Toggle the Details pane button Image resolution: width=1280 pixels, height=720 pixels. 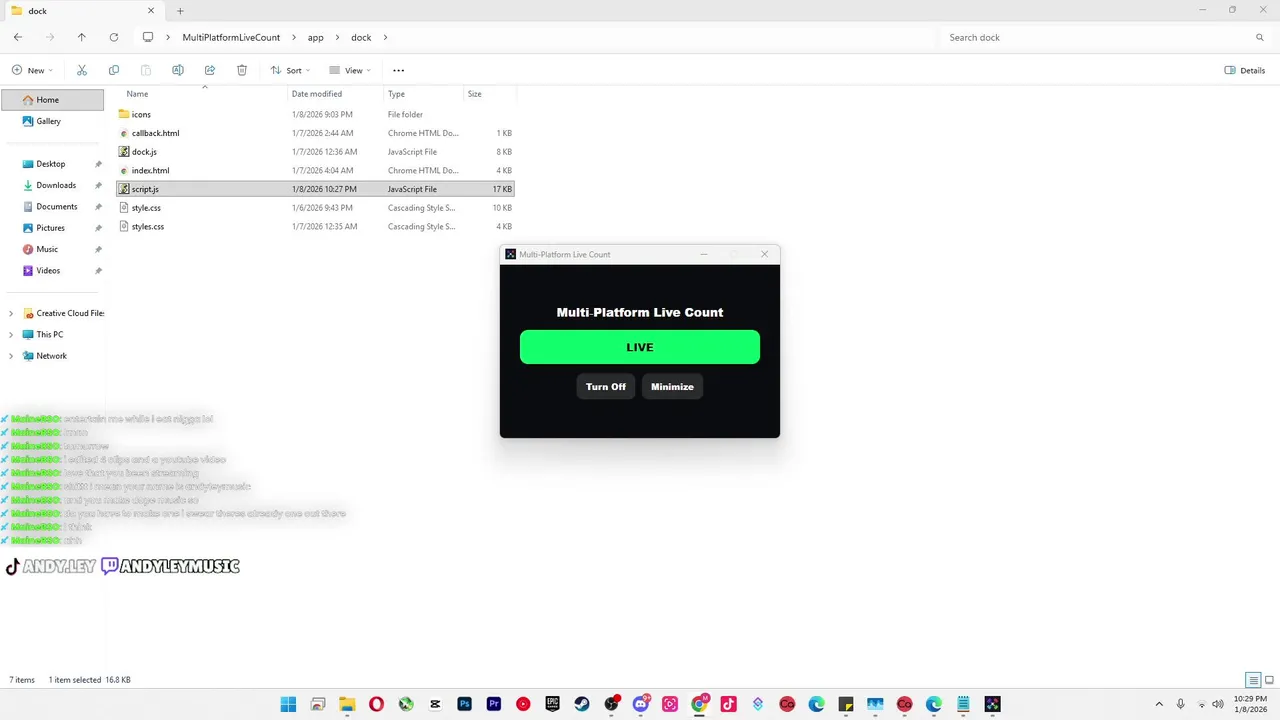1245,70
